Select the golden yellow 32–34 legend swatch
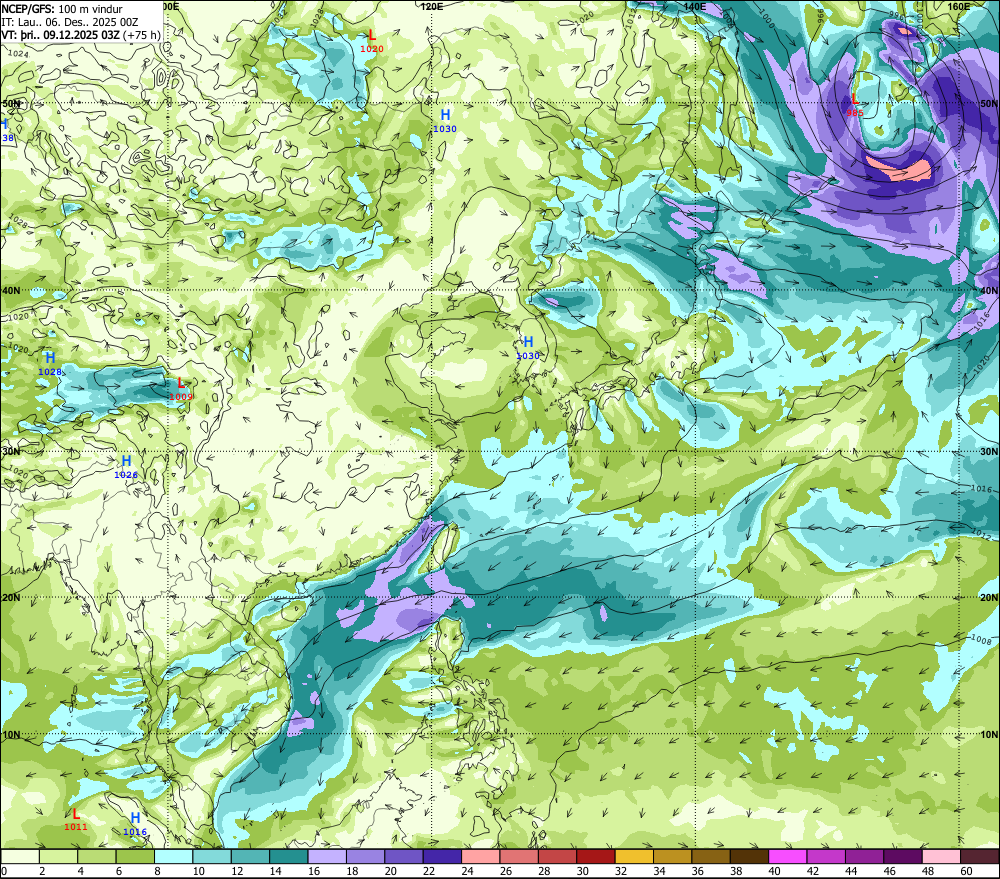Image resolution: width=1000 pixels, height=879 pixels. pyautogui.click(x=634, y=857)
